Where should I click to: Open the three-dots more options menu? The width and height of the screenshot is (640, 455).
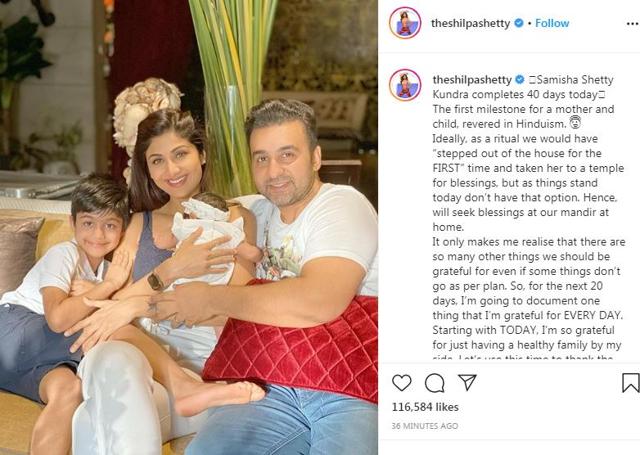point(632,24)
